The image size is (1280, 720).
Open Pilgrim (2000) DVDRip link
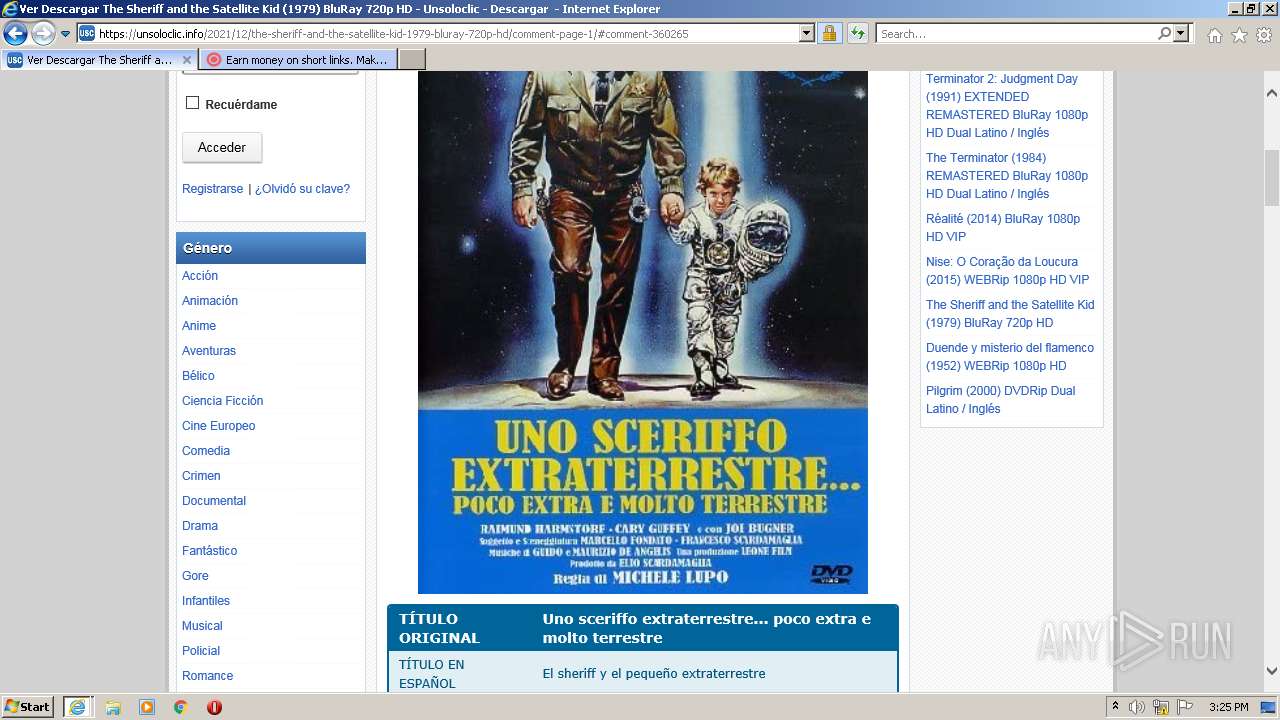click(x=1000, y=400)
